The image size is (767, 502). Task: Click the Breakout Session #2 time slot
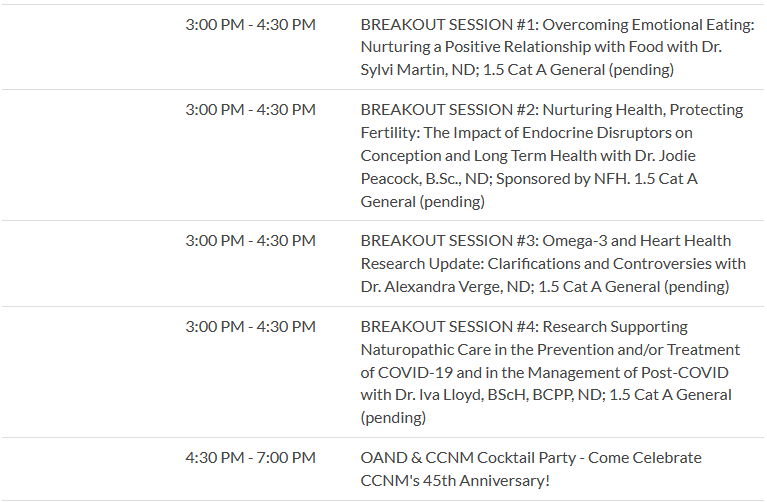click(x=250, y=110)
